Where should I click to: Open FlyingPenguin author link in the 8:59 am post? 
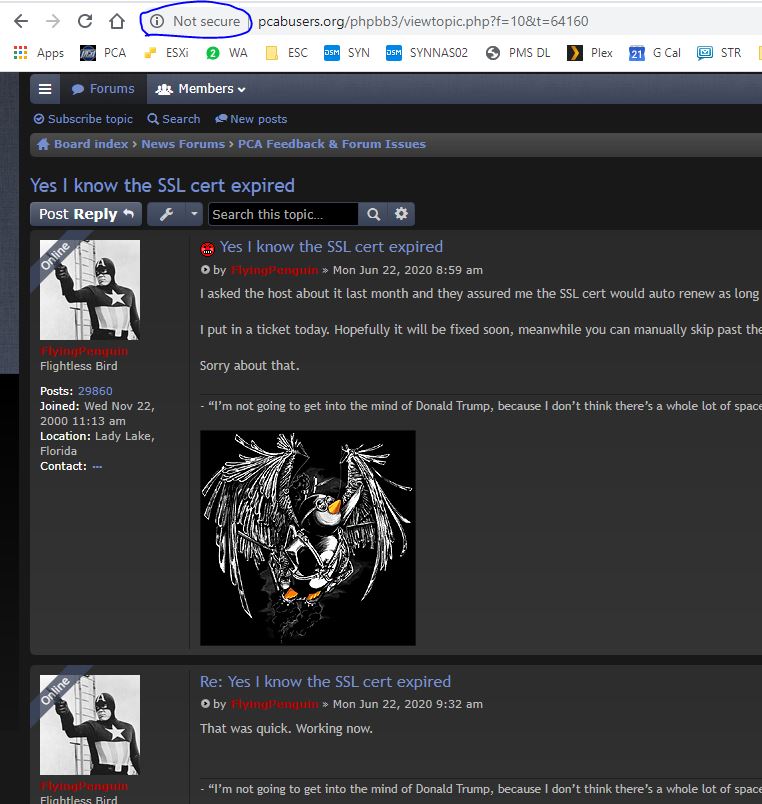click(x=274, y=270)
